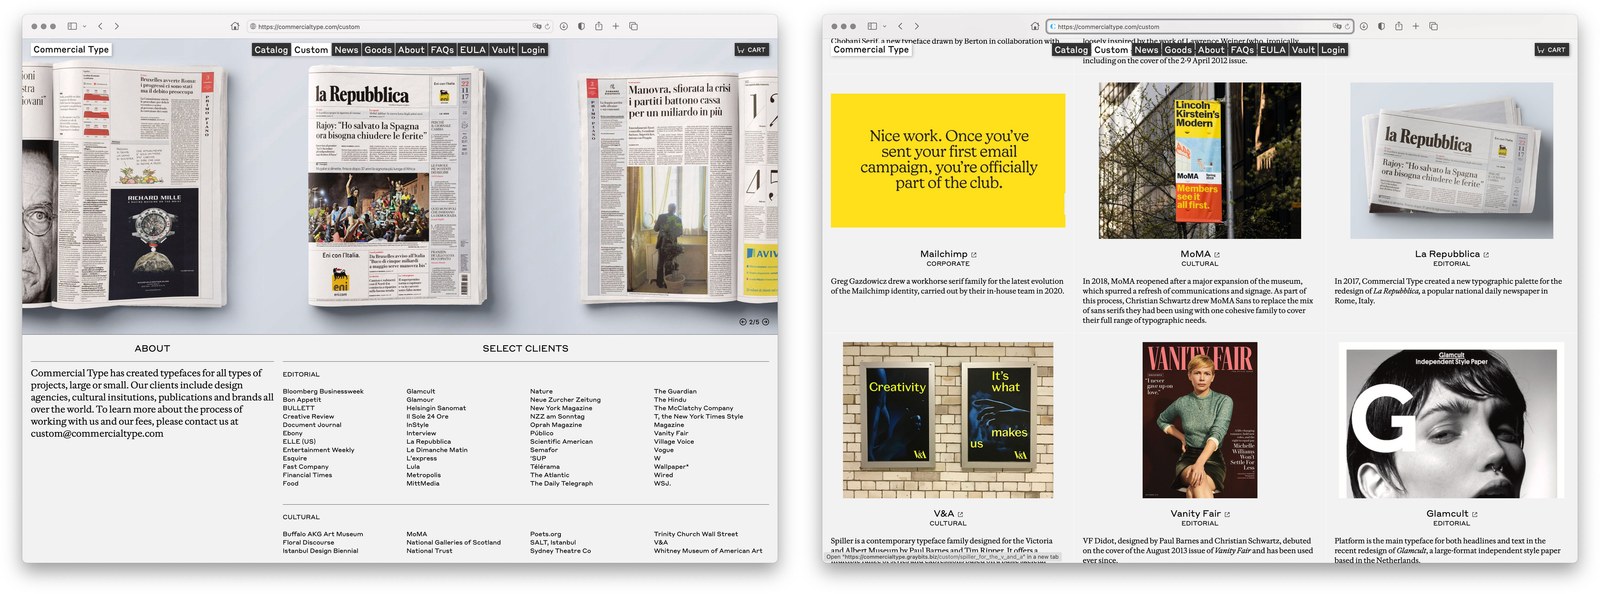Open the V&A external link title
This screenshot has height=594, width=1600.
pyautogui.click(x=948, y=514)
